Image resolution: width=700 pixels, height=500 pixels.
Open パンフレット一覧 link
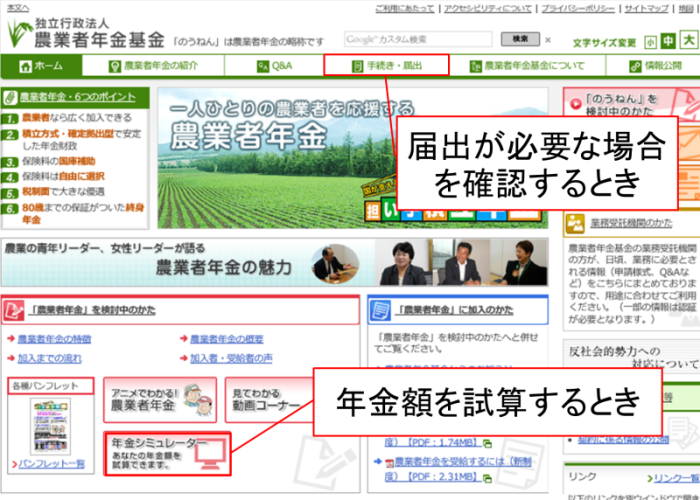(x=51, y=464)
